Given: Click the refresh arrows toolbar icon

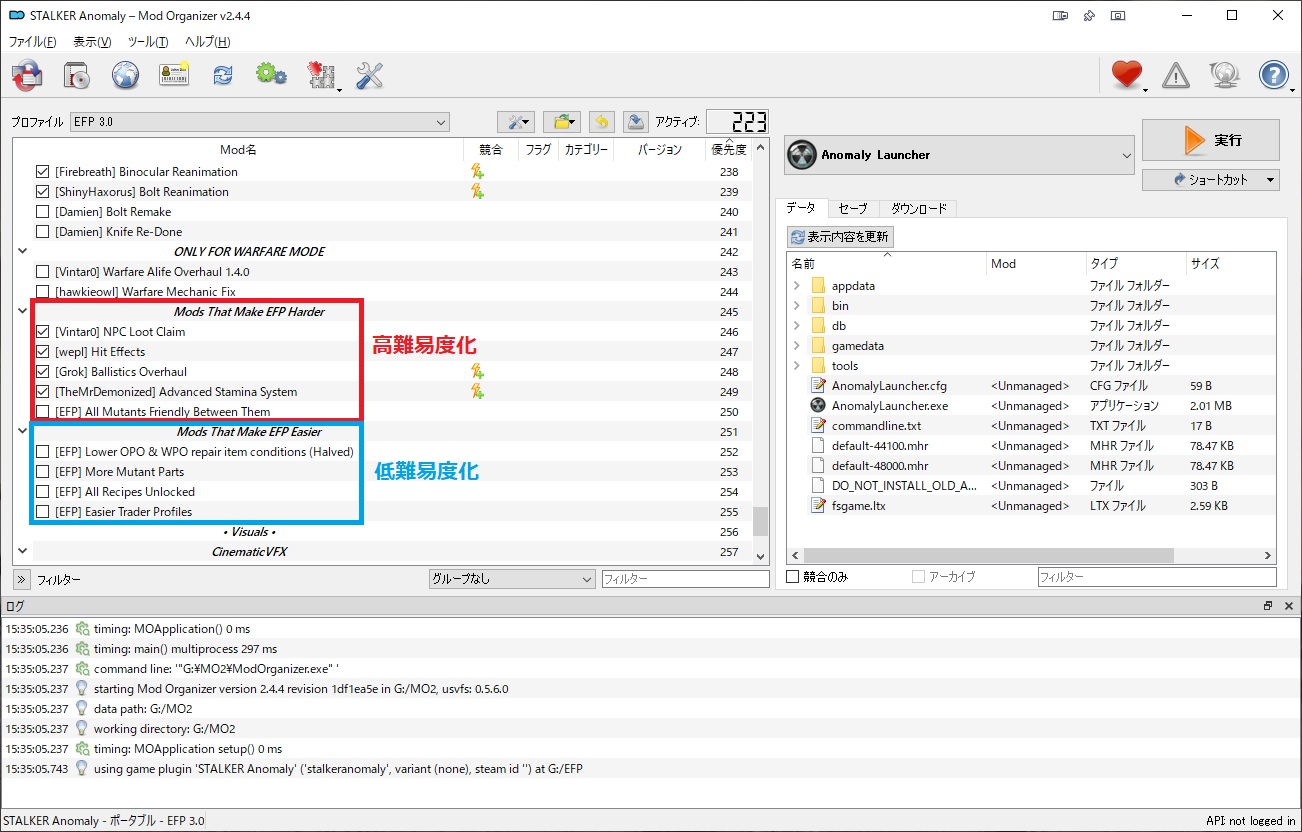Looking at the screenshot, I should click(222, 75).
